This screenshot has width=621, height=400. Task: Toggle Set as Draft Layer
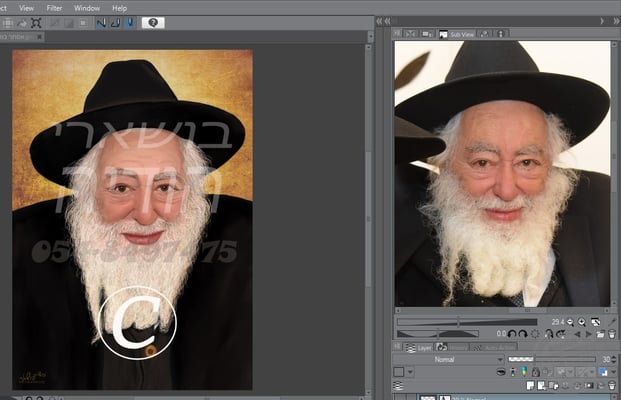(524, 372)
